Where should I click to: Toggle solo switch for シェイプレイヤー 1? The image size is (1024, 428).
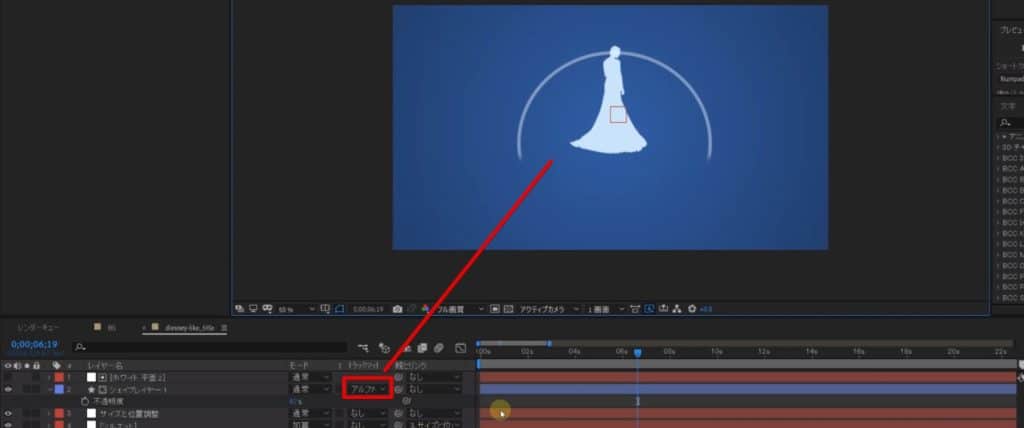point(26,389)
